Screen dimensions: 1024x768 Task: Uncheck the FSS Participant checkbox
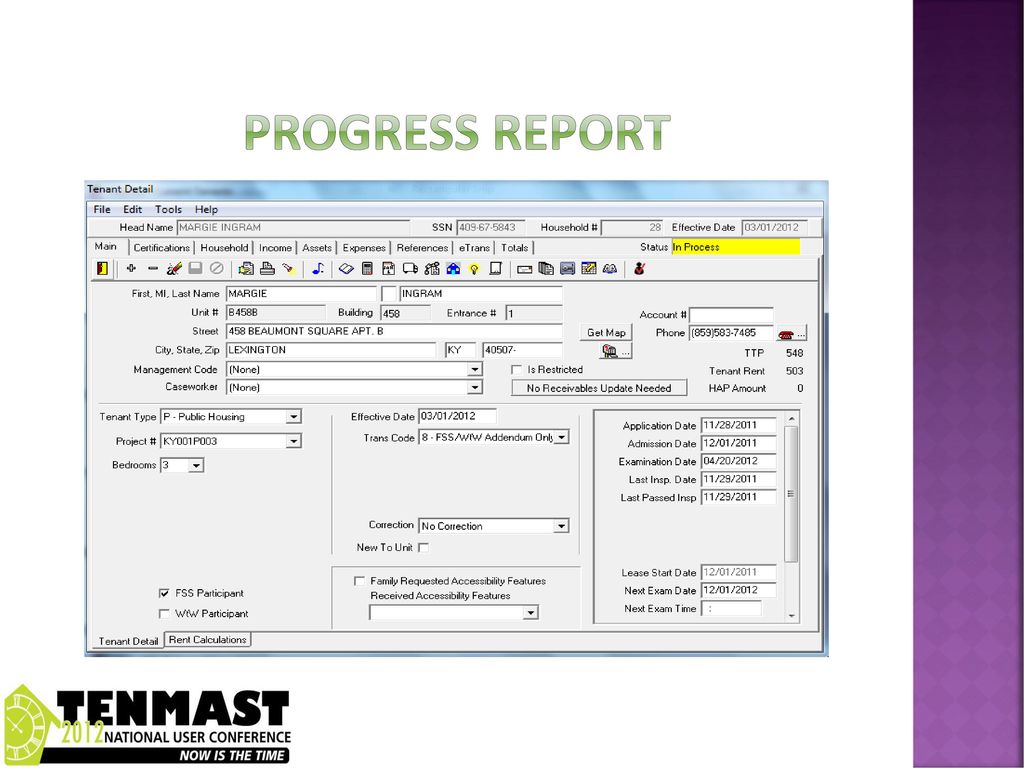(x=164, y=594)
